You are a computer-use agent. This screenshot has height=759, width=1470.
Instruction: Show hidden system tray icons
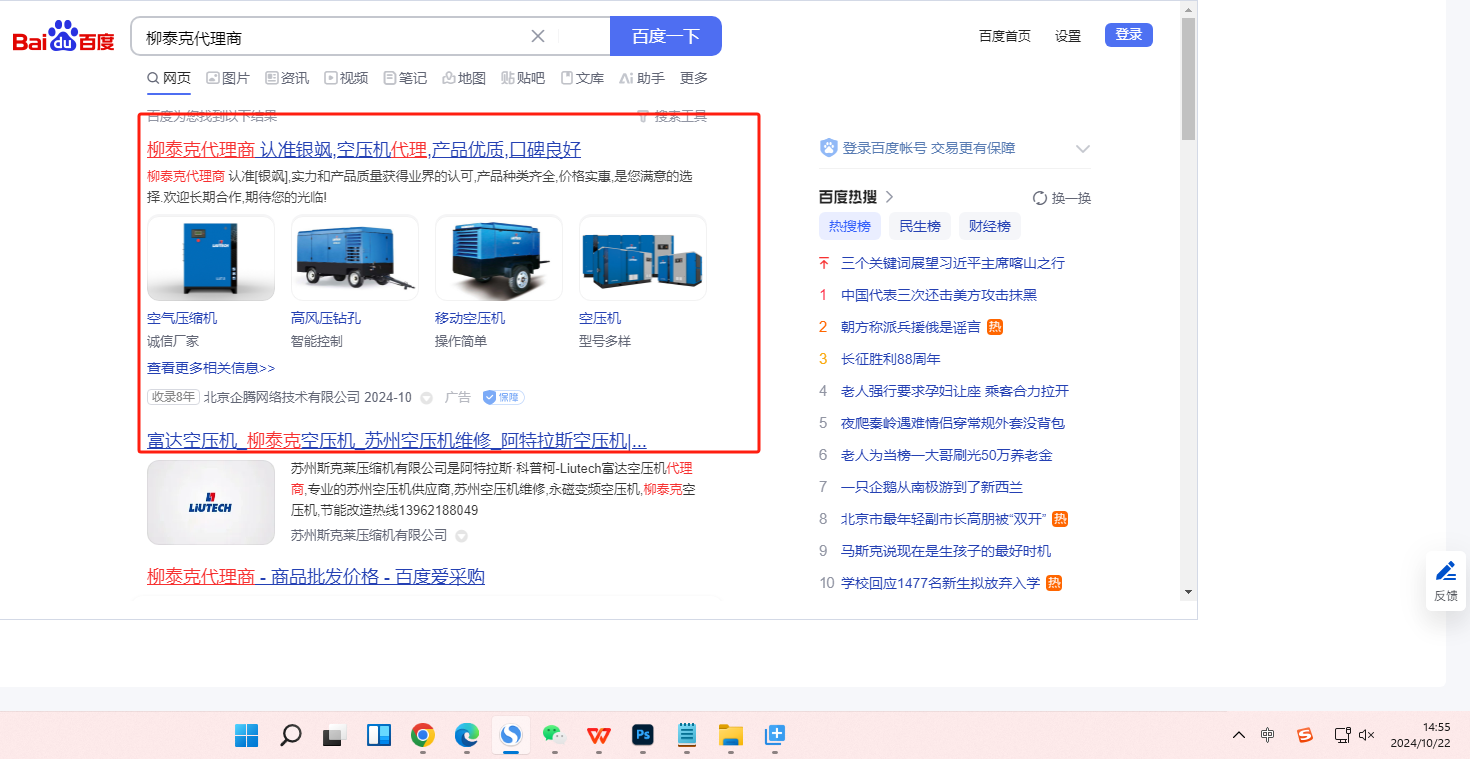(1239, 736)
